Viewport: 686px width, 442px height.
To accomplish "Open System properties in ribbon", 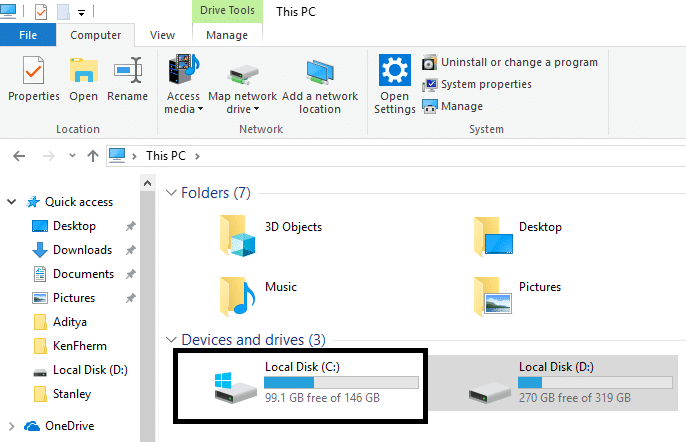I will pyautogui.click(x=477, y=84).
